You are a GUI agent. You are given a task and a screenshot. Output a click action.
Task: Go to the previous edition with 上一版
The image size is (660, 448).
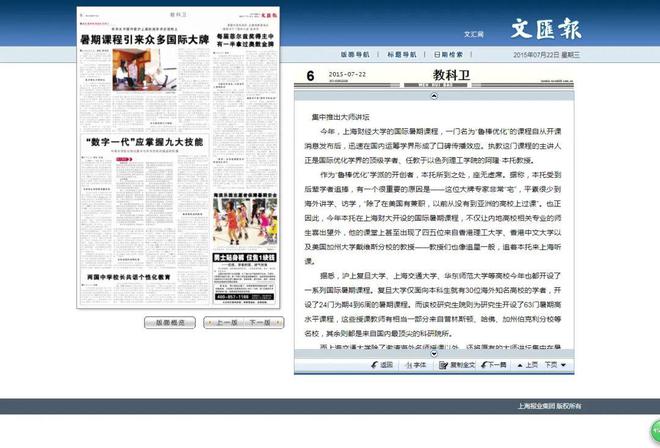tap(224, 323)
